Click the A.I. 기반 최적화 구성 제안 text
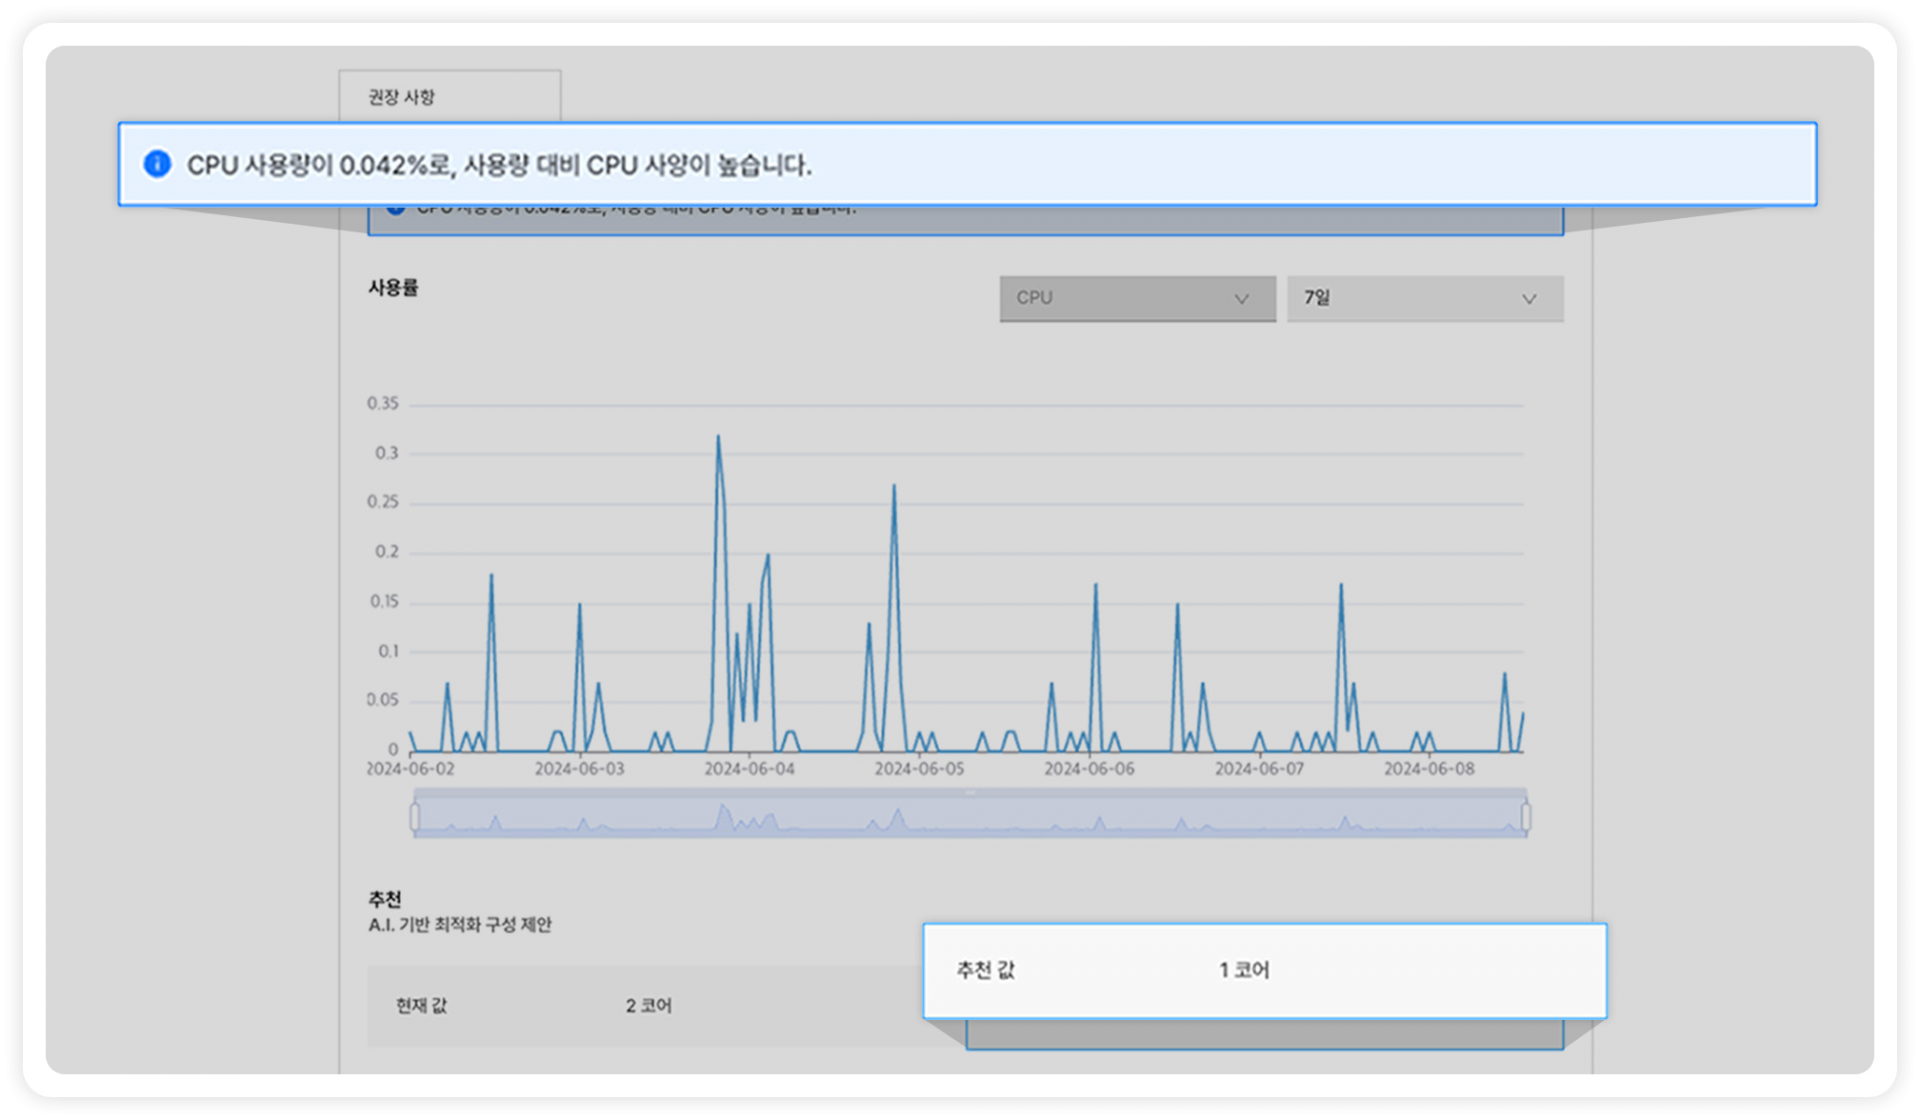Image resolution: width=1920 pixels, height=1120 pixels. [x=459, y=925]
